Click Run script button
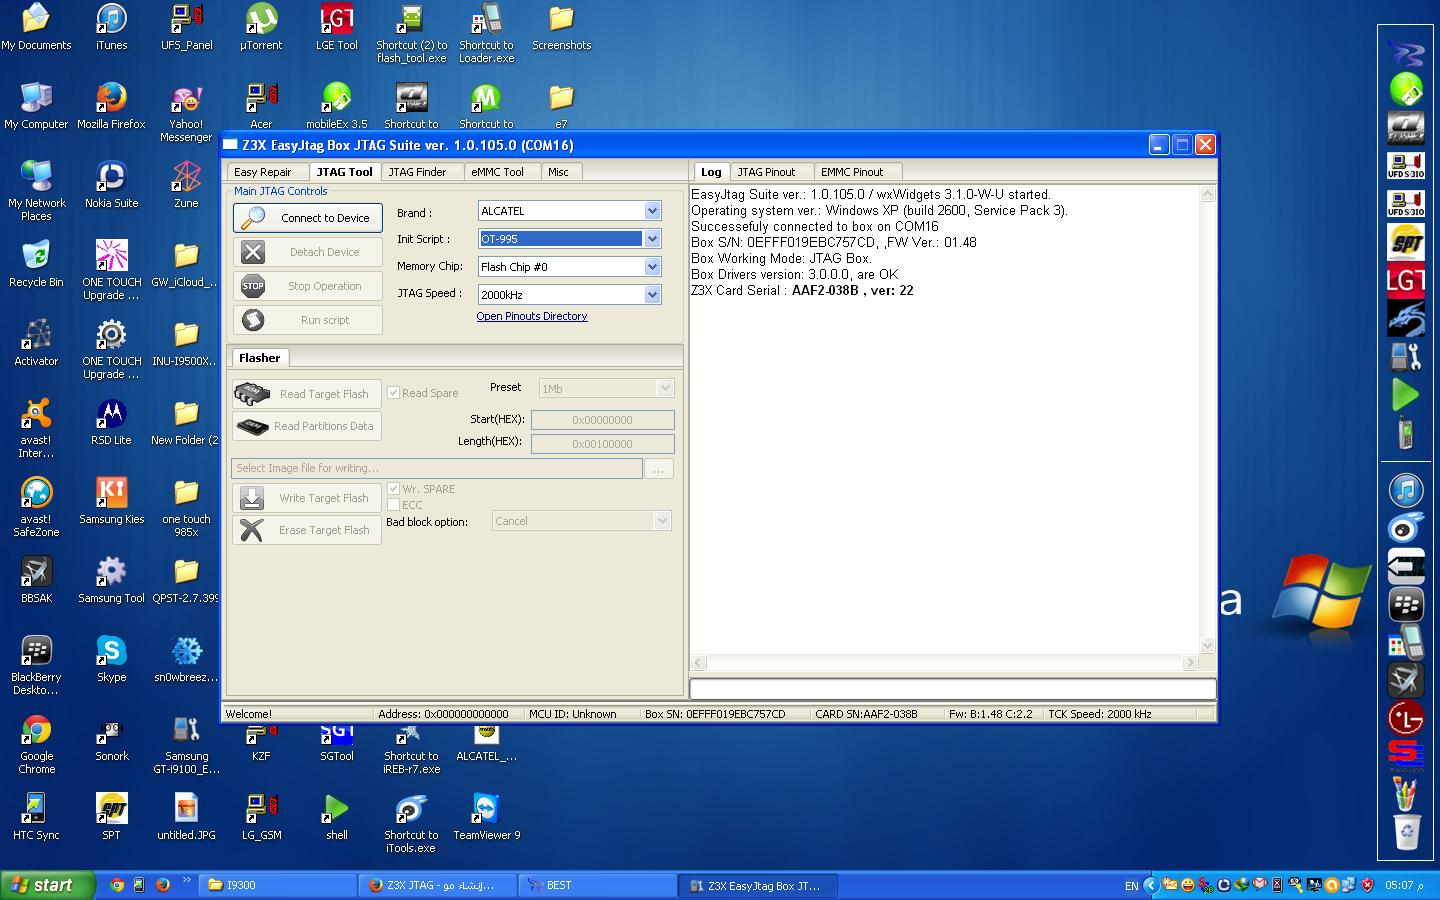The image size is (1440, 900). pos(308,320)
